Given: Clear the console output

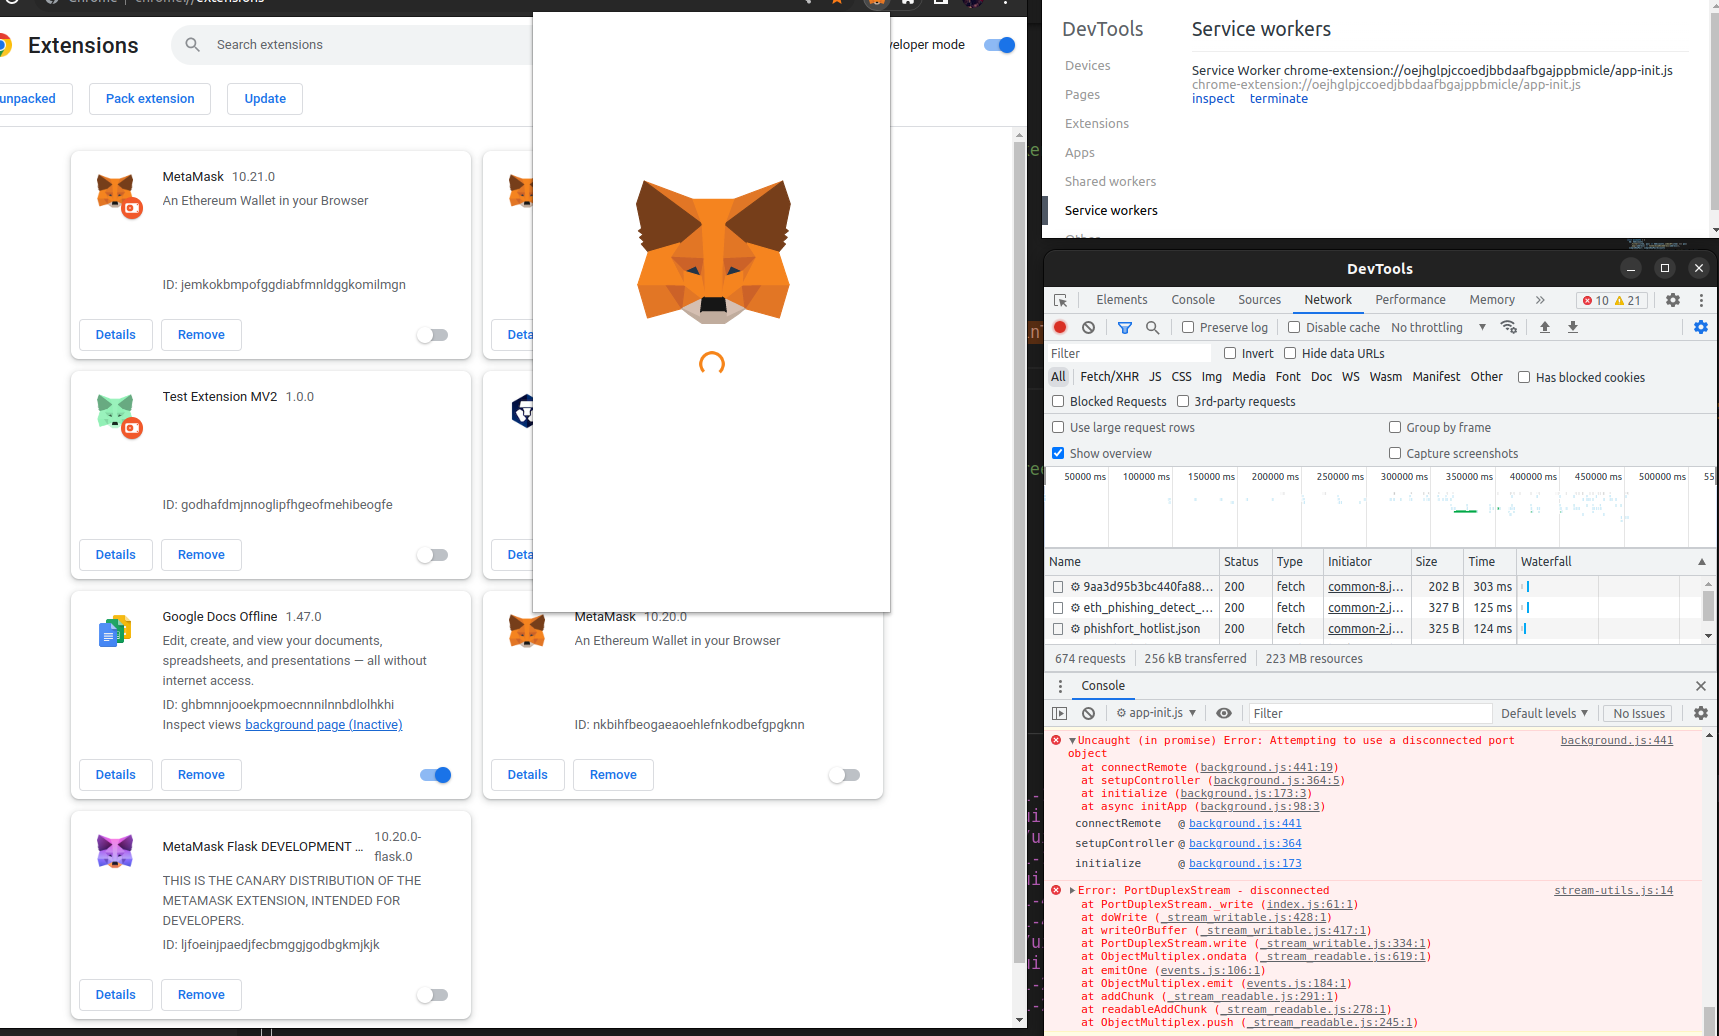Looking at the screenshot, I should (x=1088, y=713).
